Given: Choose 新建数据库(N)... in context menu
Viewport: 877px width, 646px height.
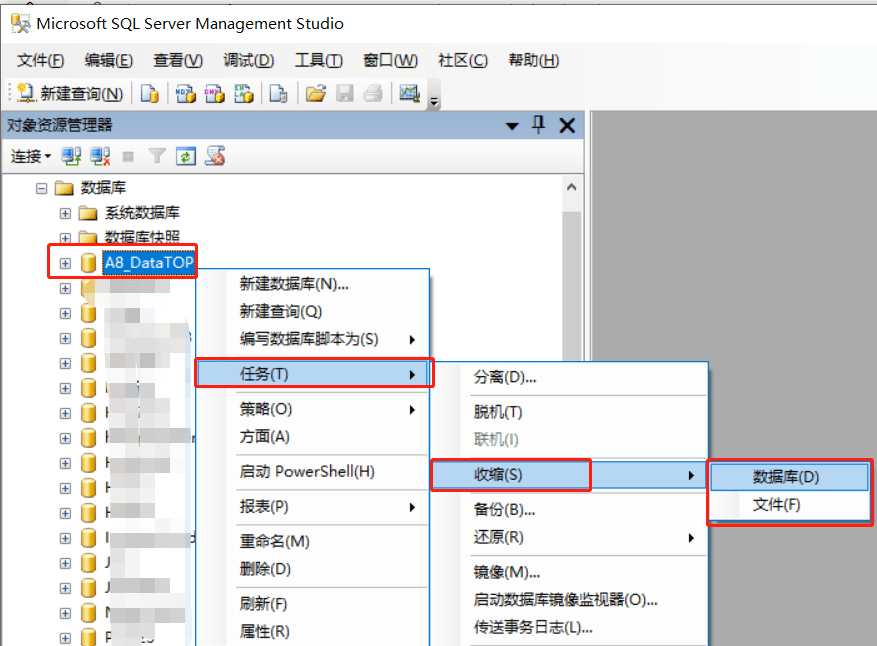Looking at the screenshot, I should (x=313, y=284).
